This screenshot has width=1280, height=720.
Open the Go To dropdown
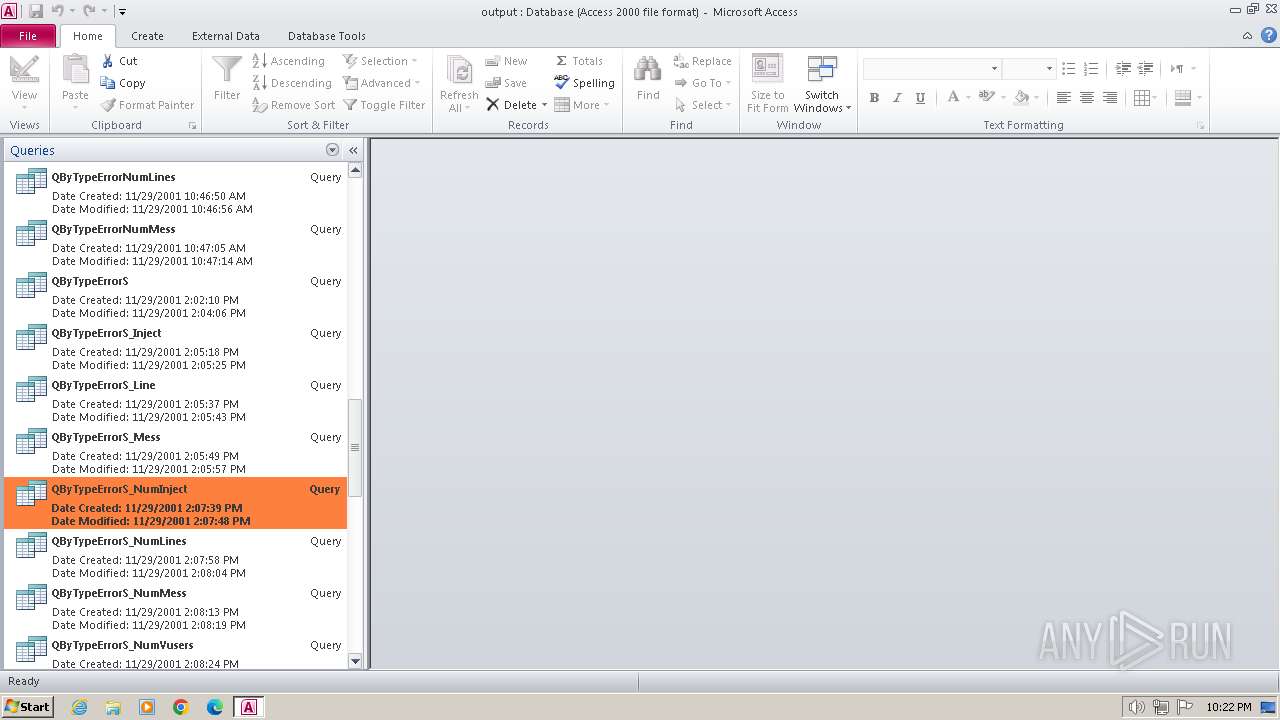703,83
